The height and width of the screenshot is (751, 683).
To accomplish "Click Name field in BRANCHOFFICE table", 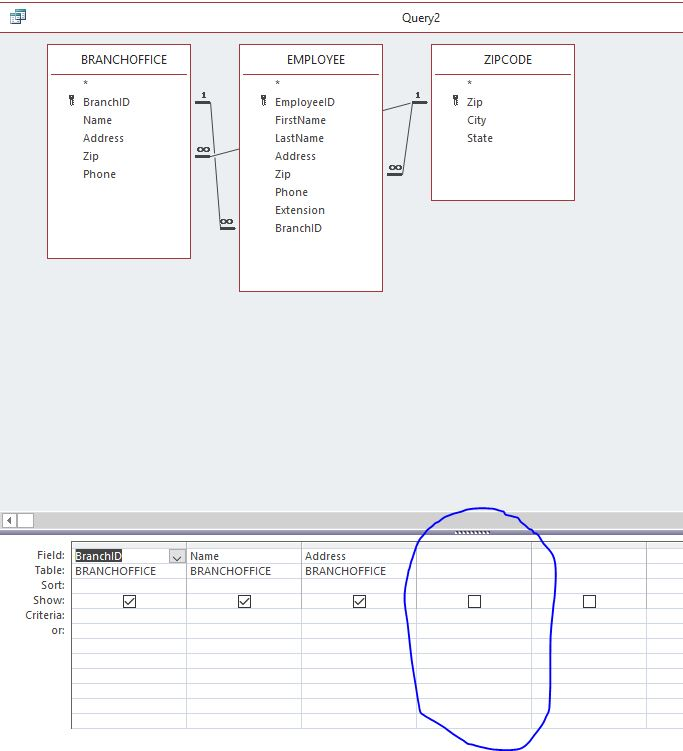I will [x=97, y=120].
